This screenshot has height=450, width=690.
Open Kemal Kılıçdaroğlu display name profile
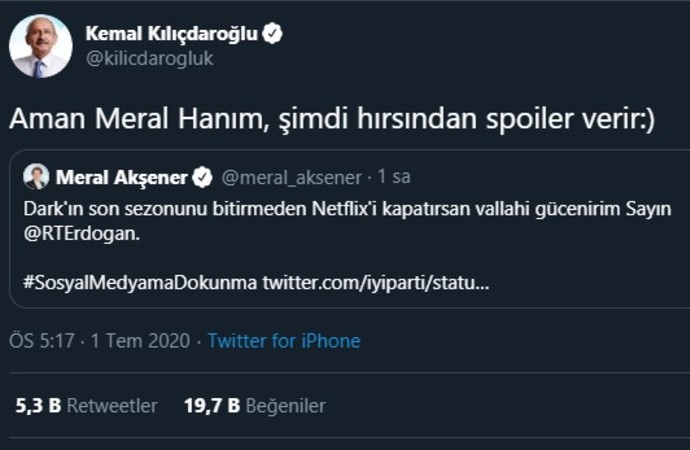(x=171, y=33)
